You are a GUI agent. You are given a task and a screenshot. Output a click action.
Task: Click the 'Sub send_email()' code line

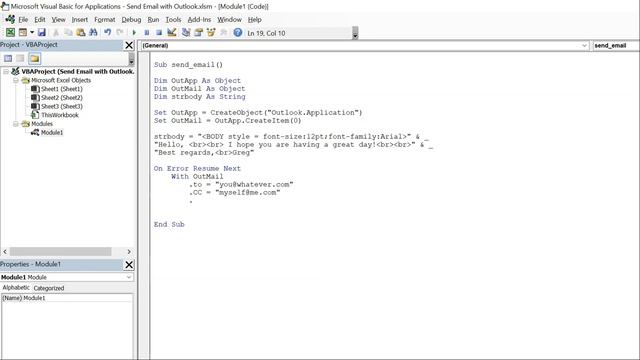(188, 64)
